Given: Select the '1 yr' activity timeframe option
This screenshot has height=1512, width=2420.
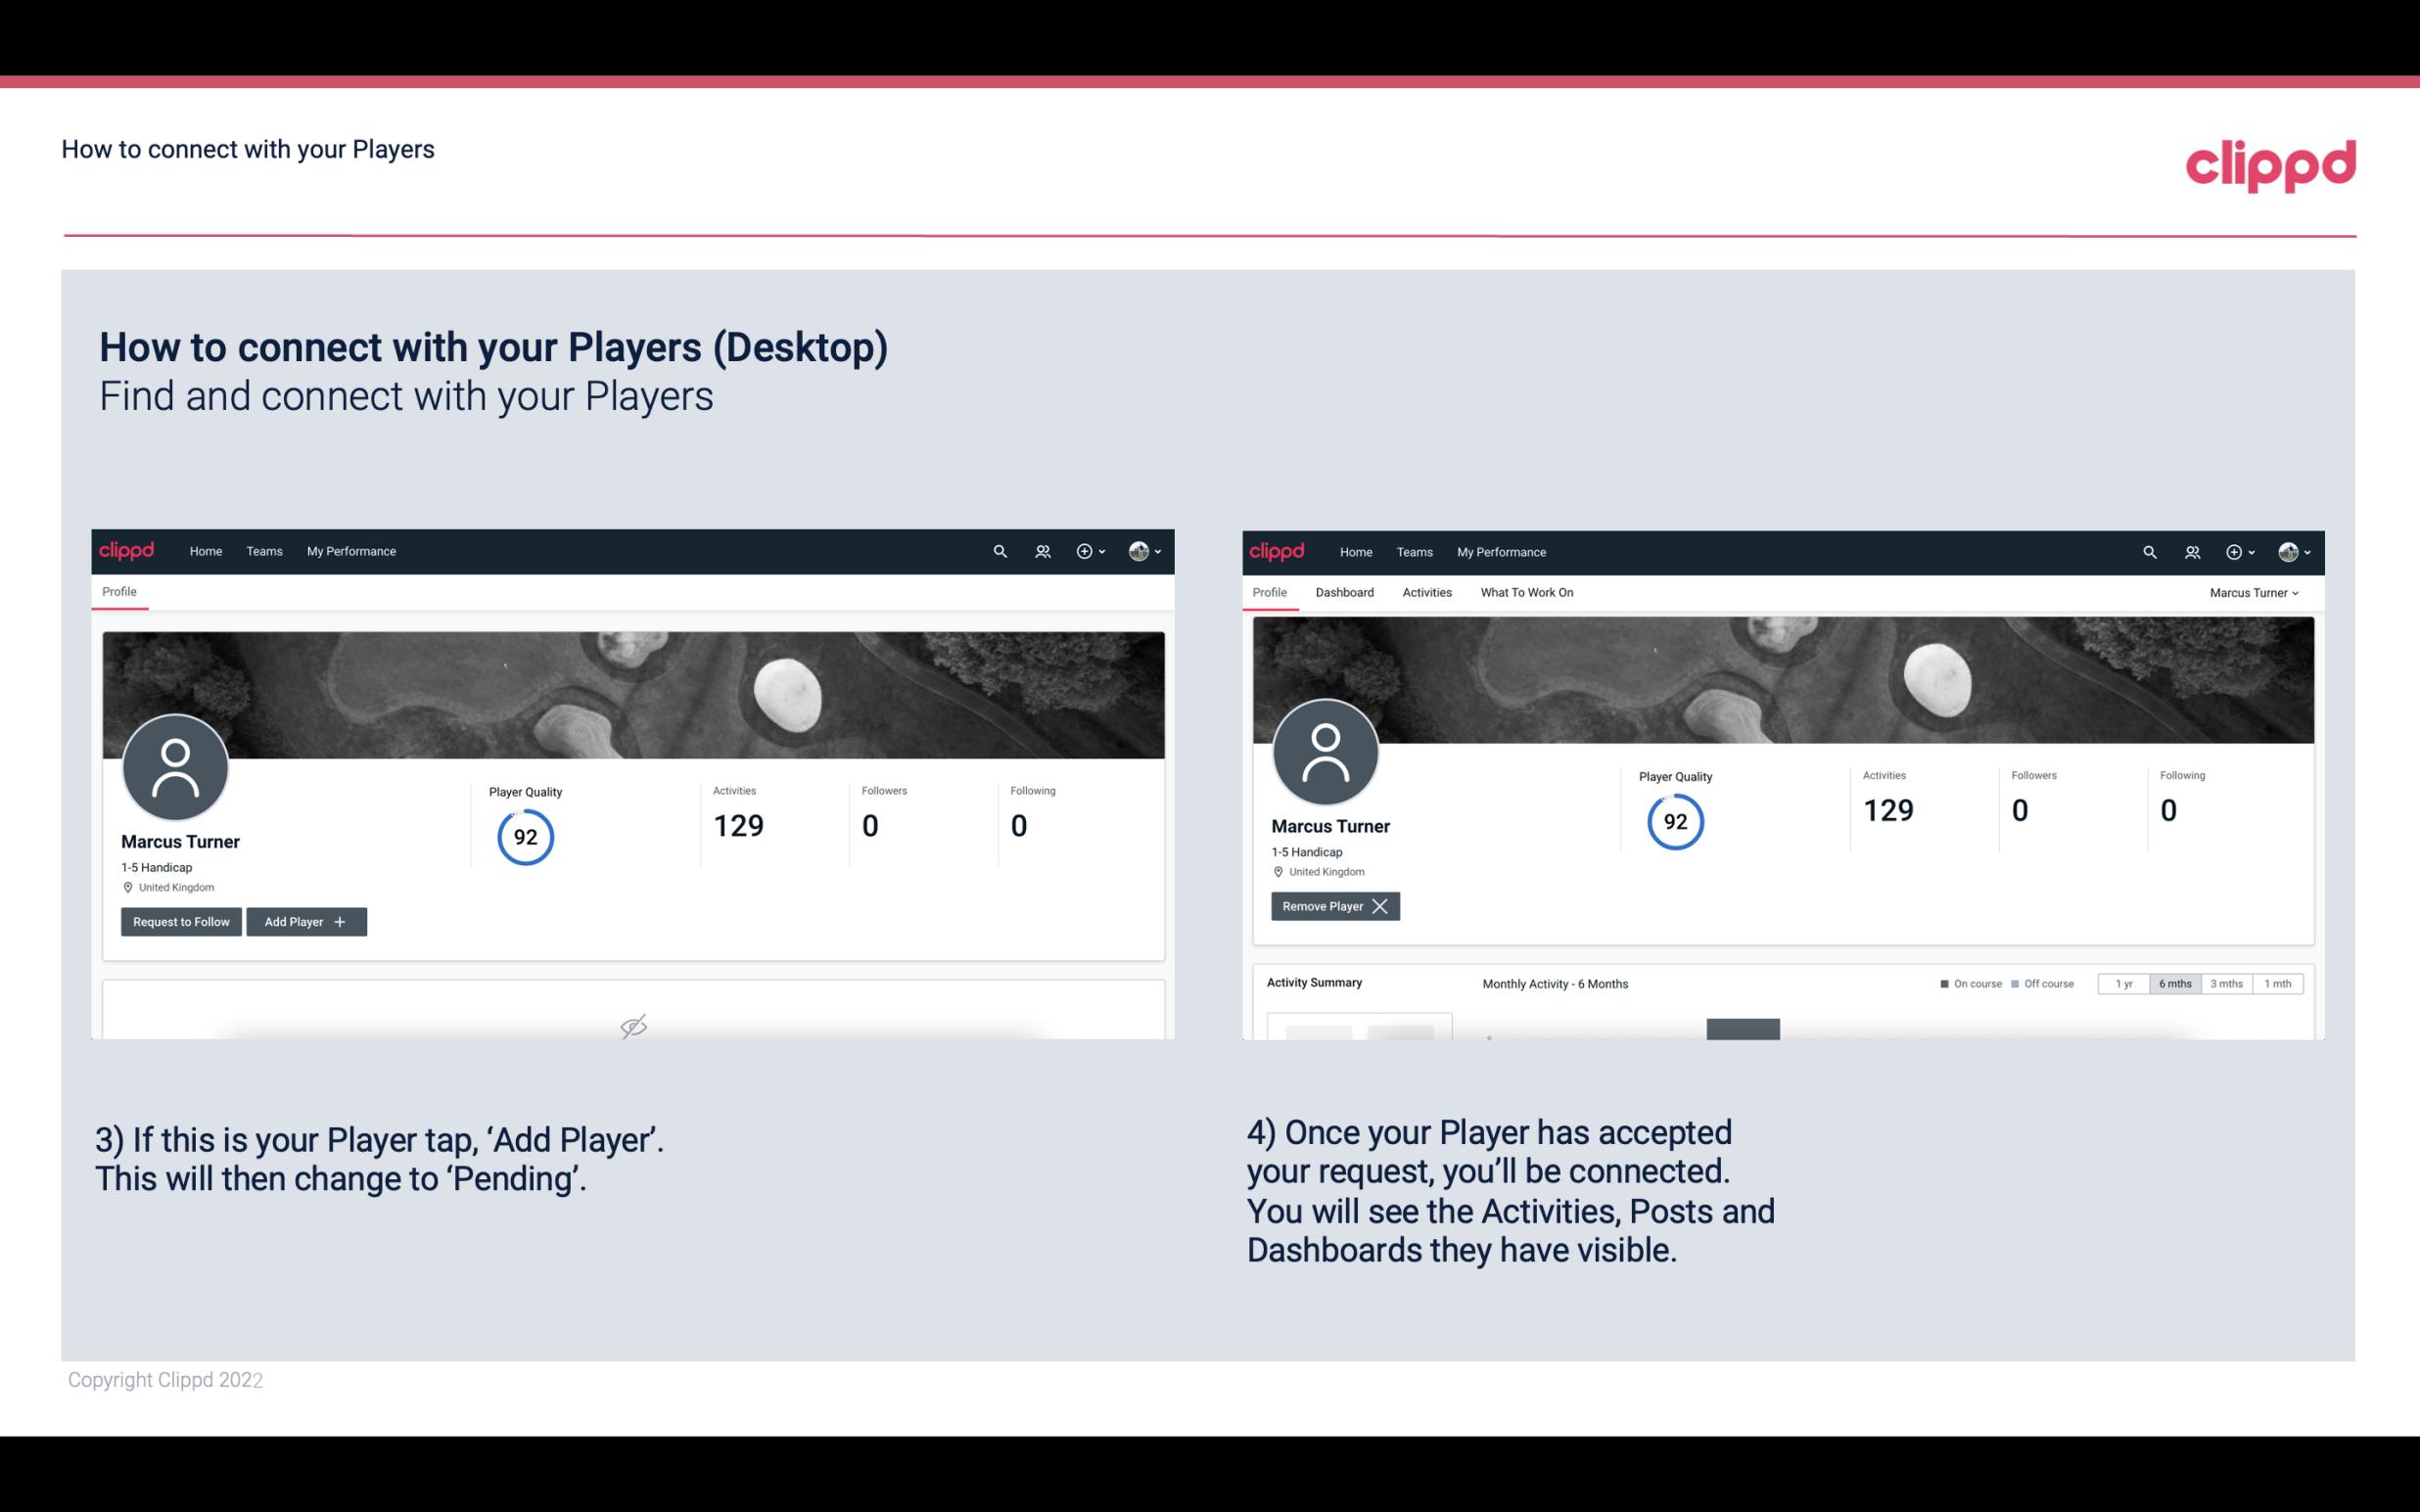Looking at the screenshot, I should point(2122,983).
